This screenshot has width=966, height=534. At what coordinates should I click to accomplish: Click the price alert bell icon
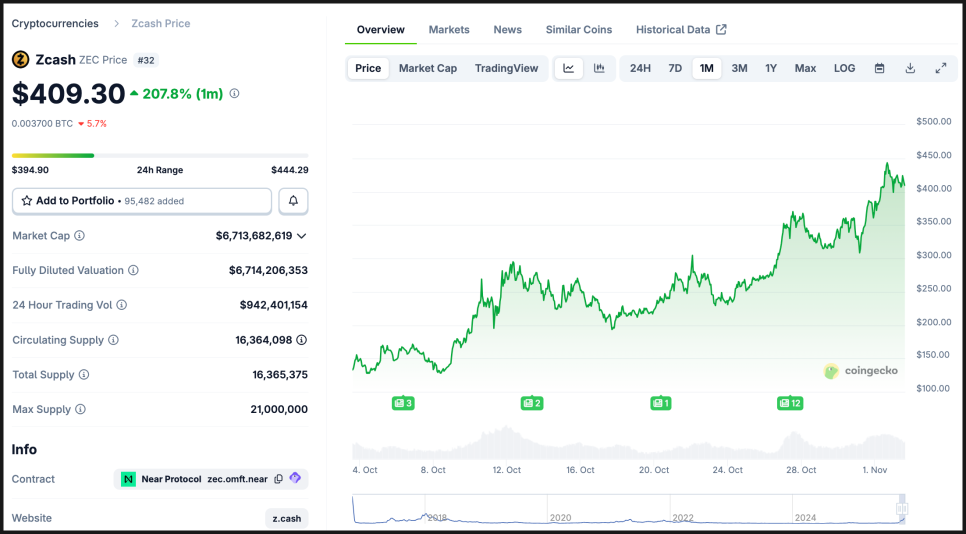pyautogui.click(x=293, y=201)
